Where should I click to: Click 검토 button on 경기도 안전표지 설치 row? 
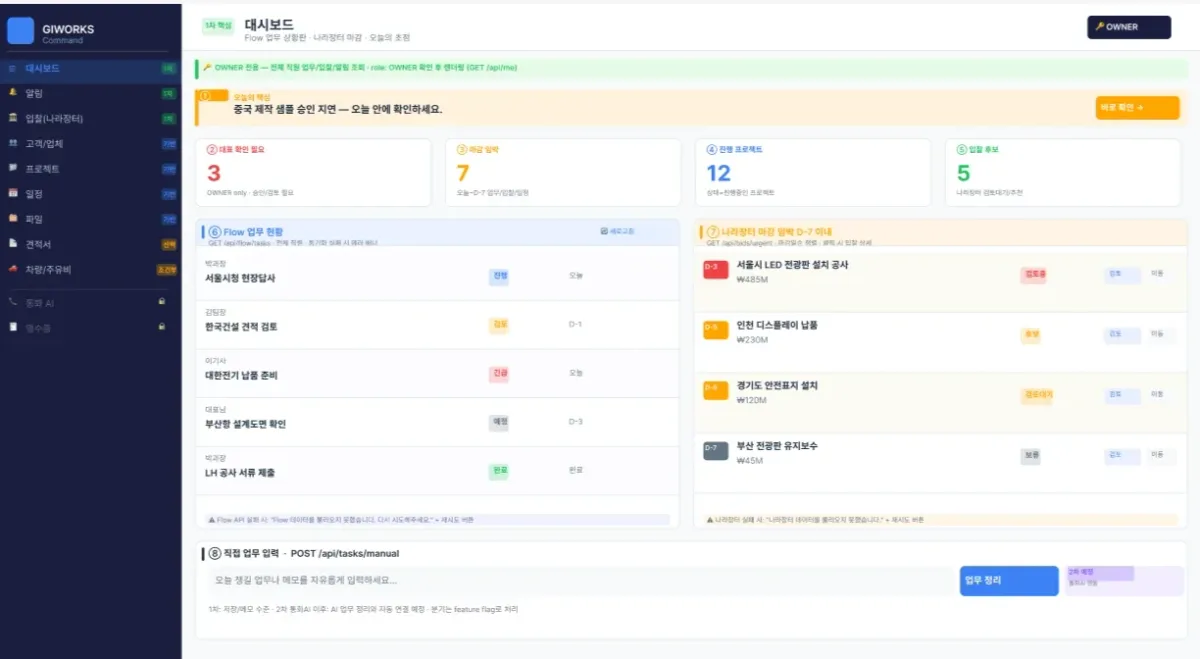[x=1121, y=394]
